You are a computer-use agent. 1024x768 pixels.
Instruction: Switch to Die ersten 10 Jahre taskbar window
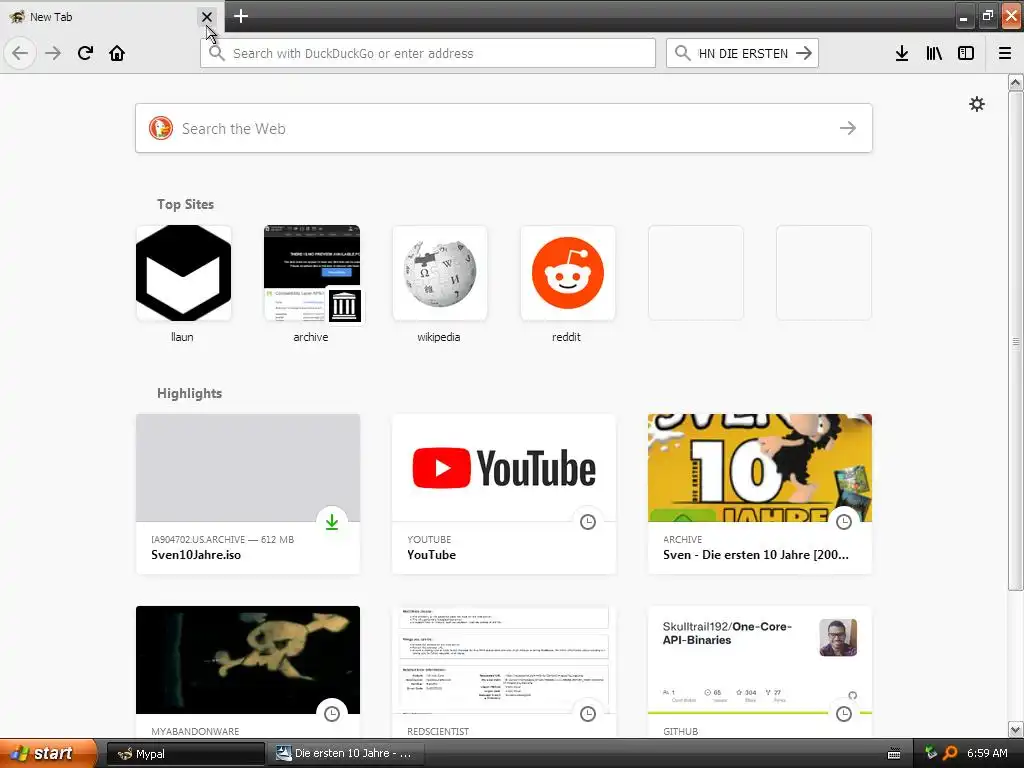coord(346,754)
